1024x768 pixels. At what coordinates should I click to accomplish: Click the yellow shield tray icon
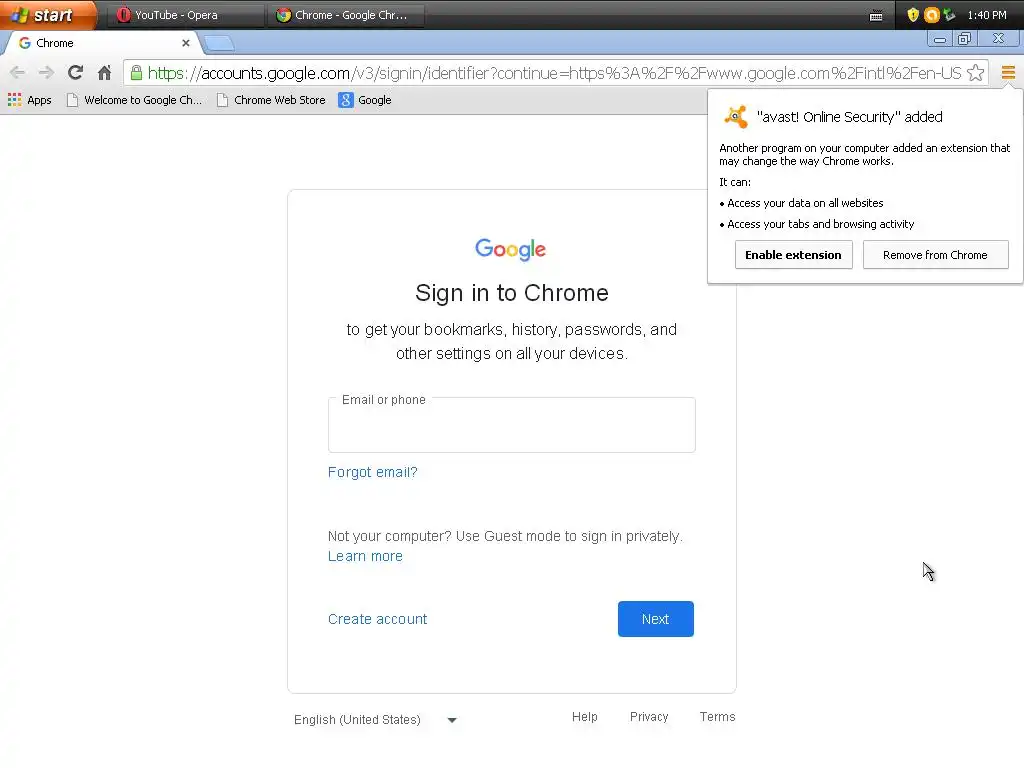click(x=913, y=15)
